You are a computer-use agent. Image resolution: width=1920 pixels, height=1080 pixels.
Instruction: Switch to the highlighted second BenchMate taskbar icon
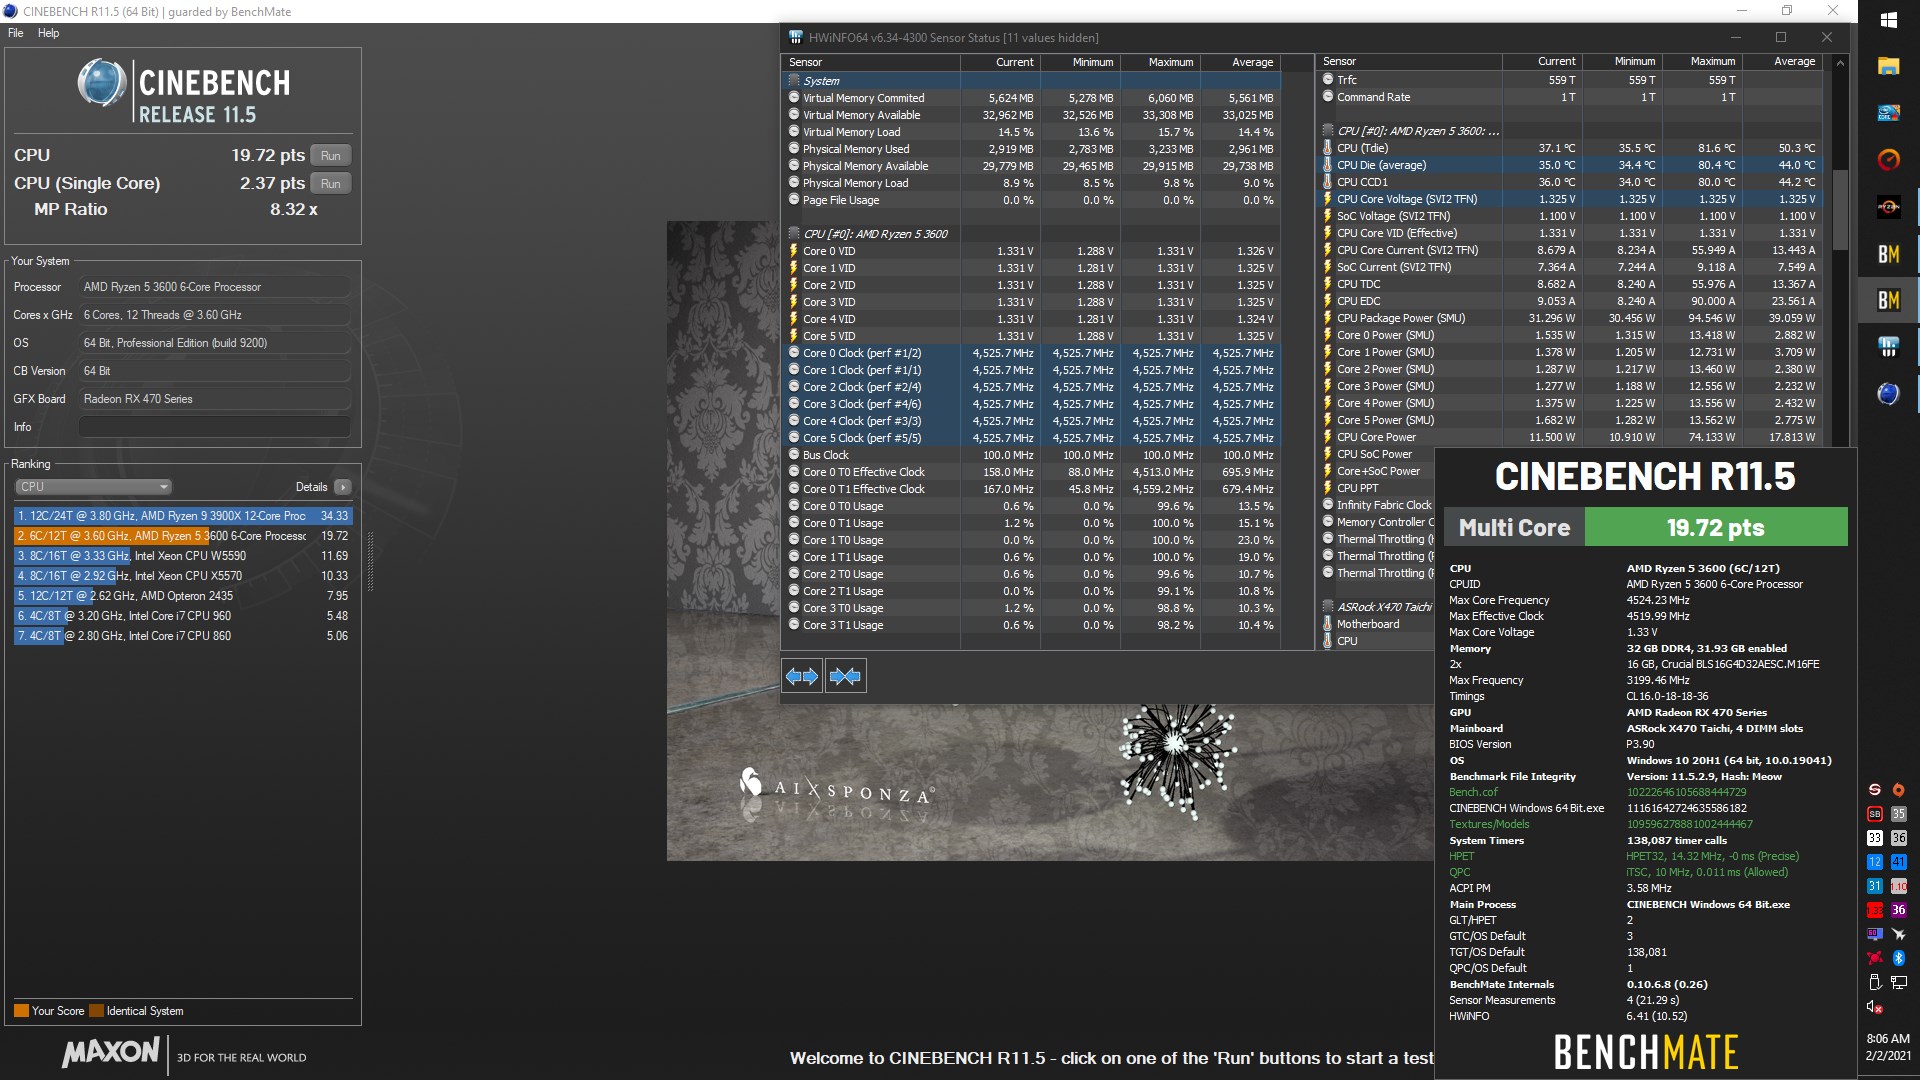[1888, 300]
